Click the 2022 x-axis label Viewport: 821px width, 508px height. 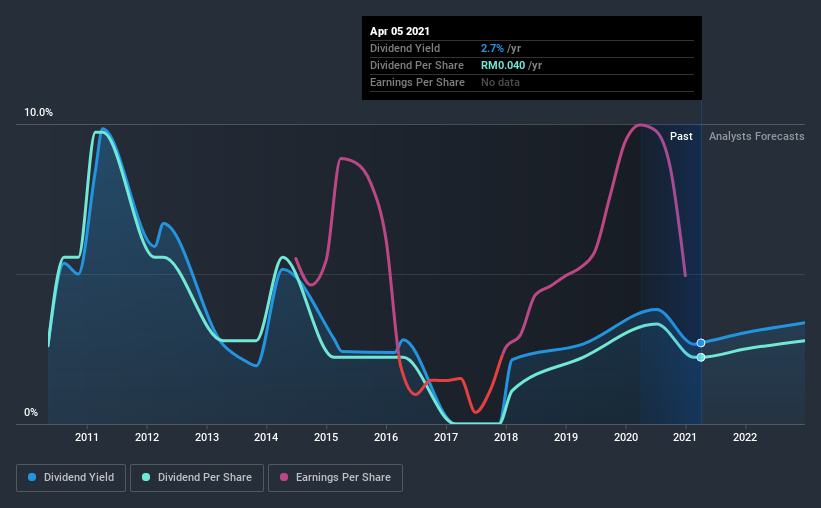pyautogui.click(x=745, y=437)
